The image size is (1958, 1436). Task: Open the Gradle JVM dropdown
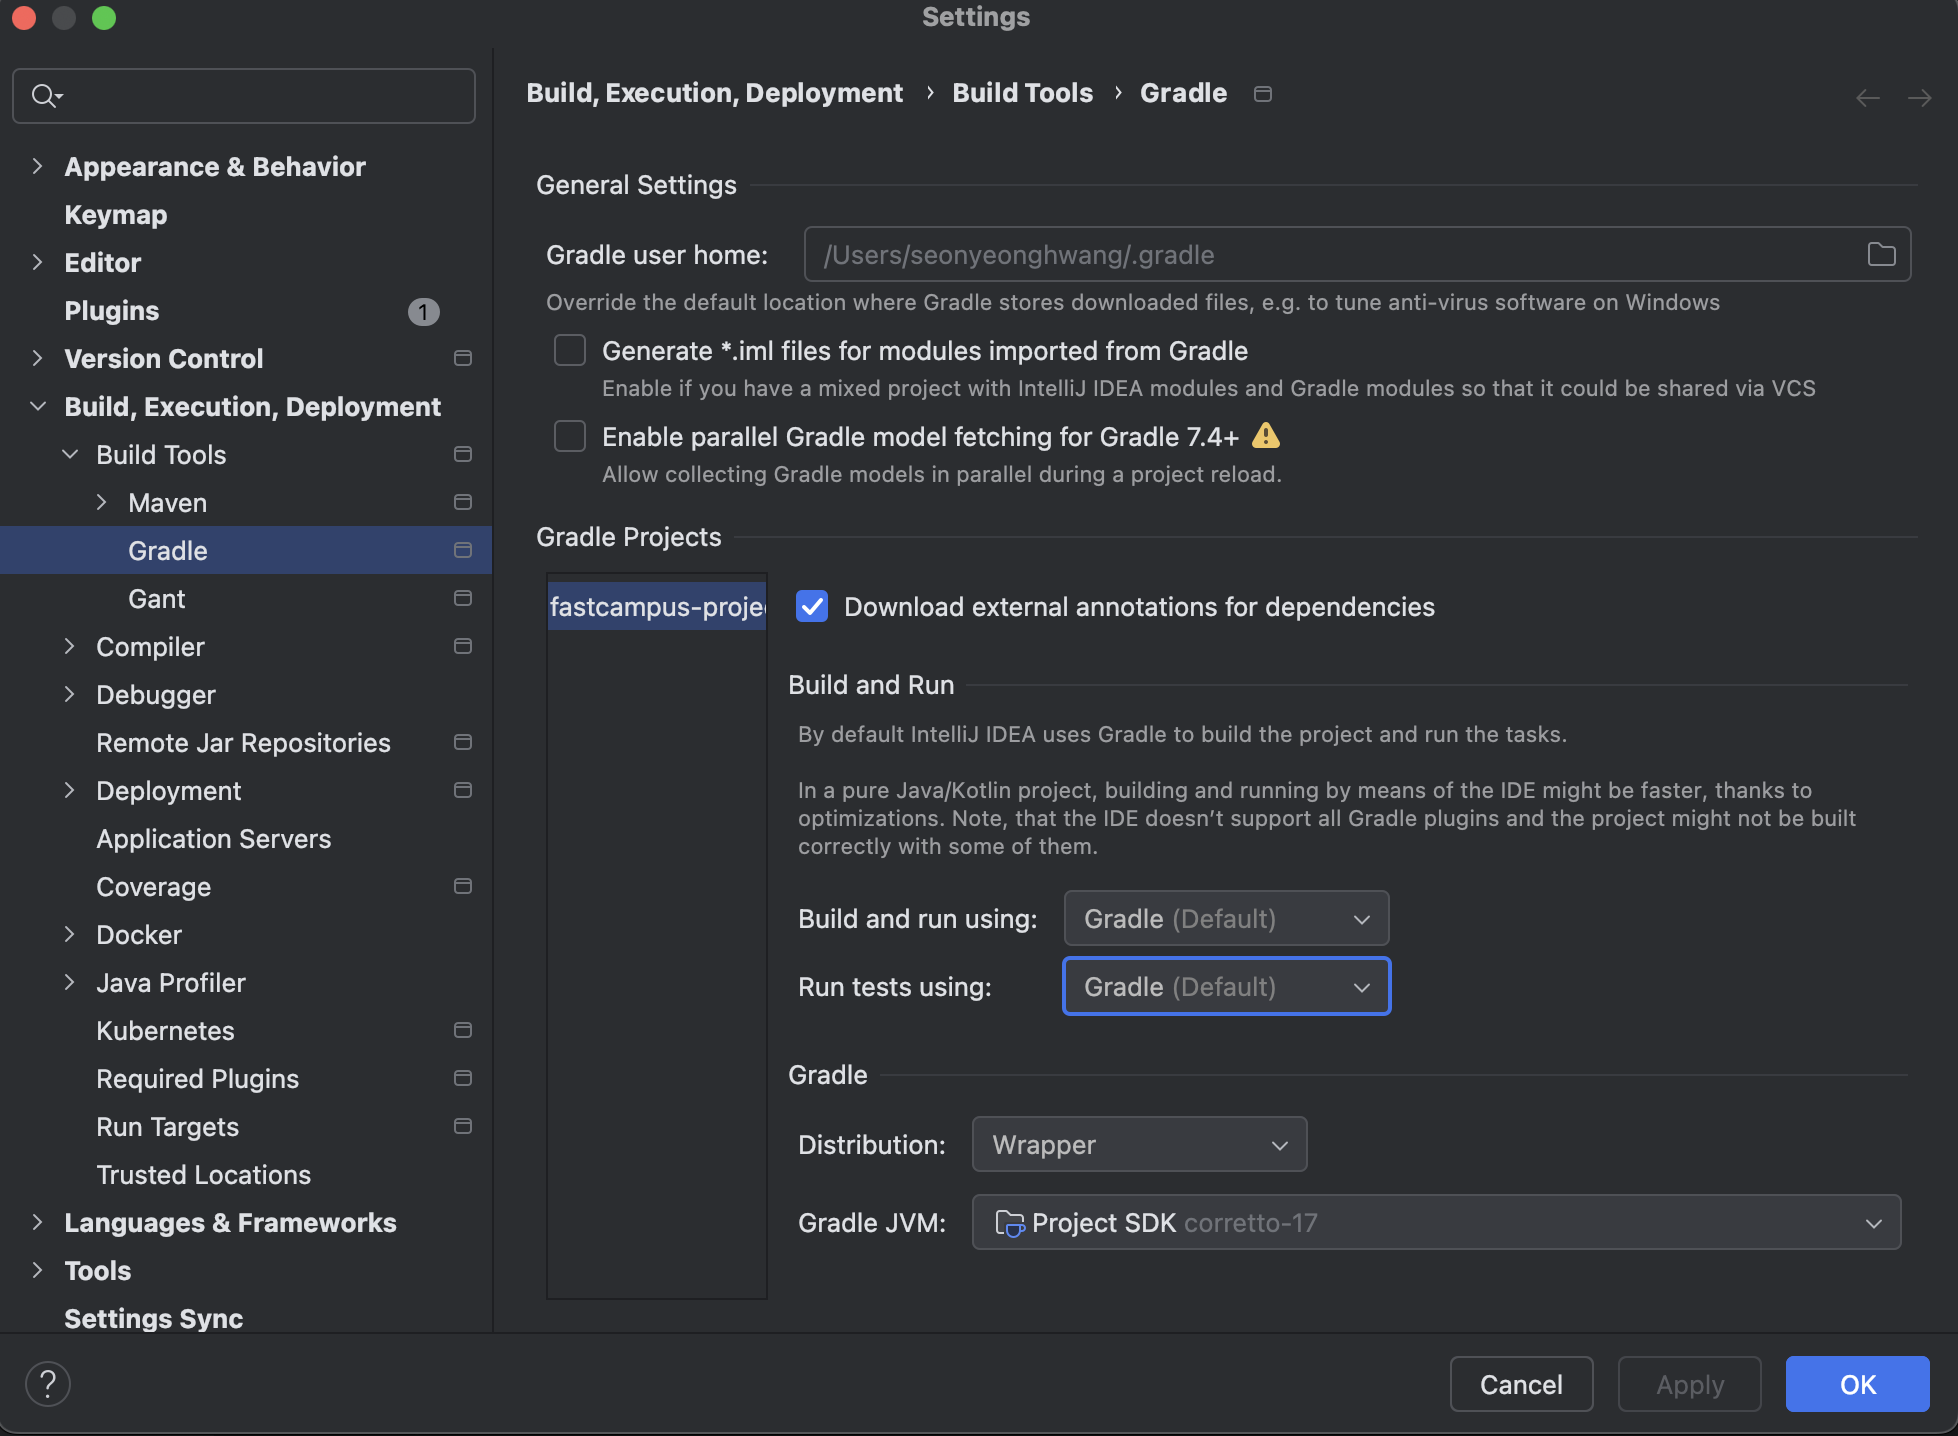tap(1436, 1223)
